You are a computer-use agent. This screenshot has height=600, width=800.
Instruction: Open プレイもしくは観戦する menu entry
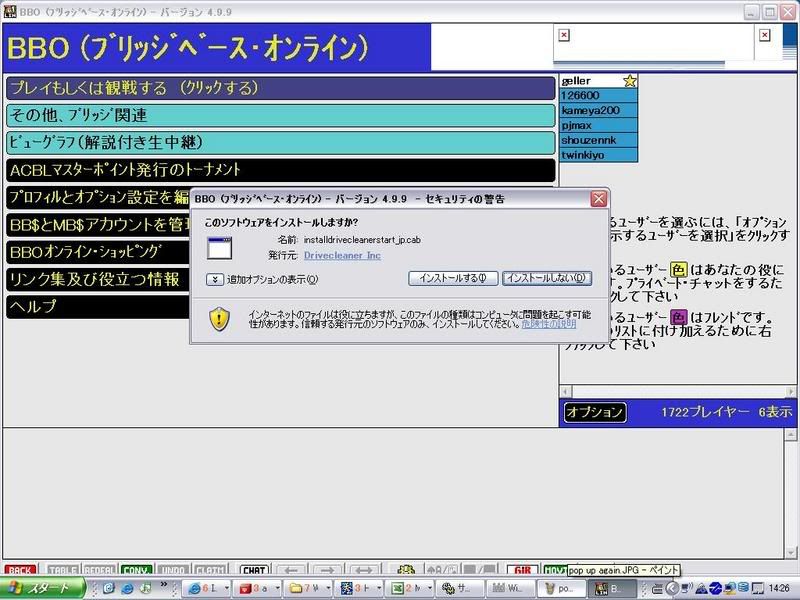pos(281,88)
